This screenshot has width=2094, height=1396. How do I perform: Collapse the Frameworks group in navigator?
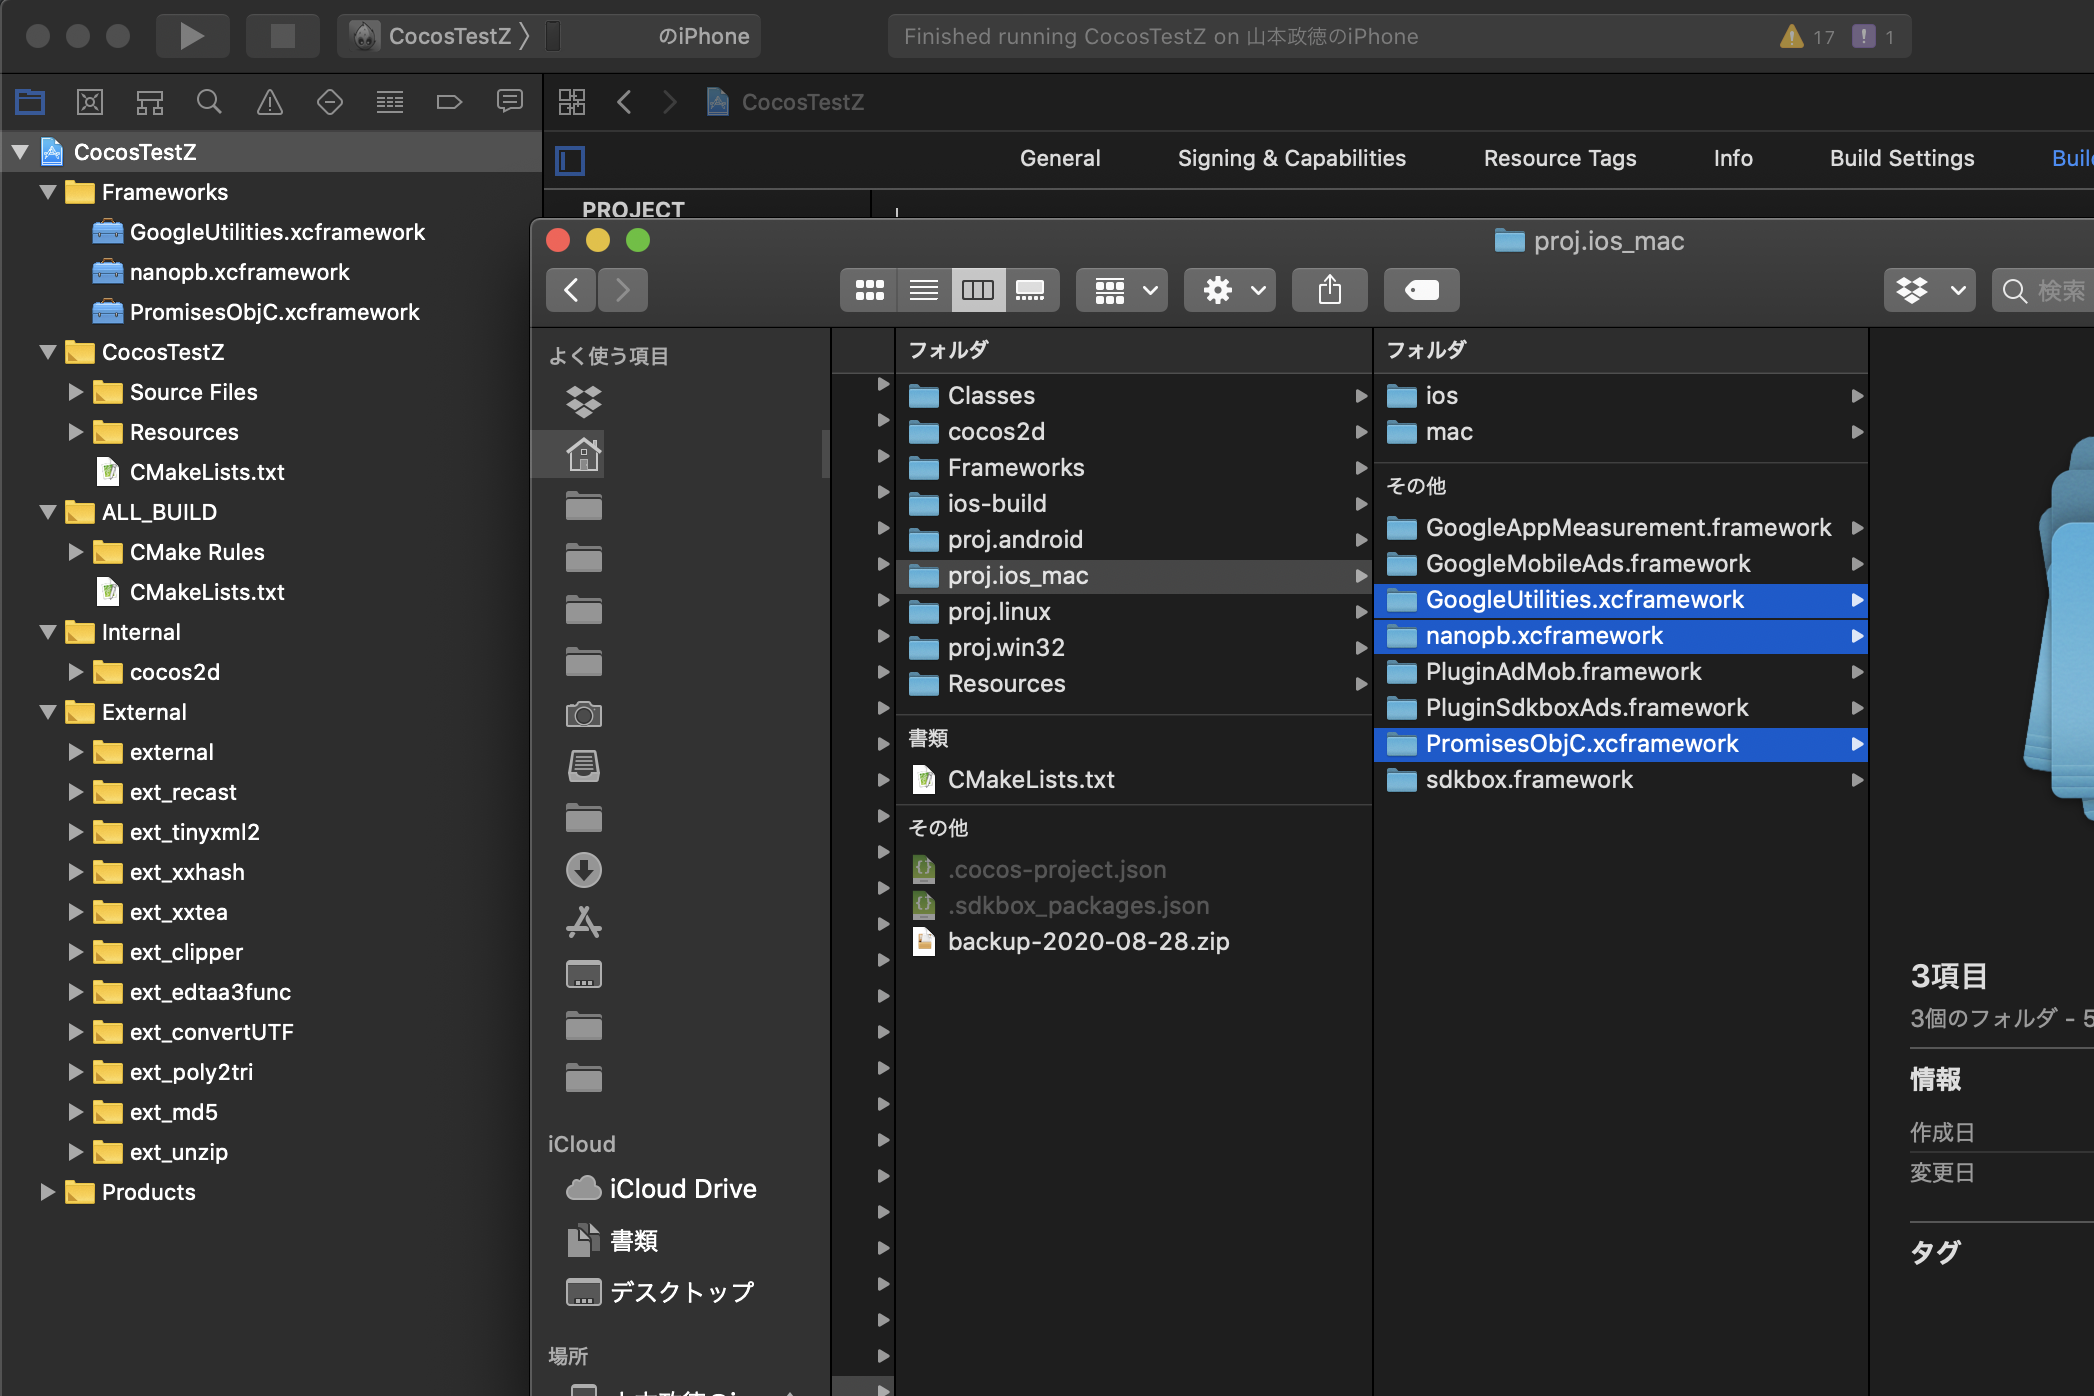47,192
